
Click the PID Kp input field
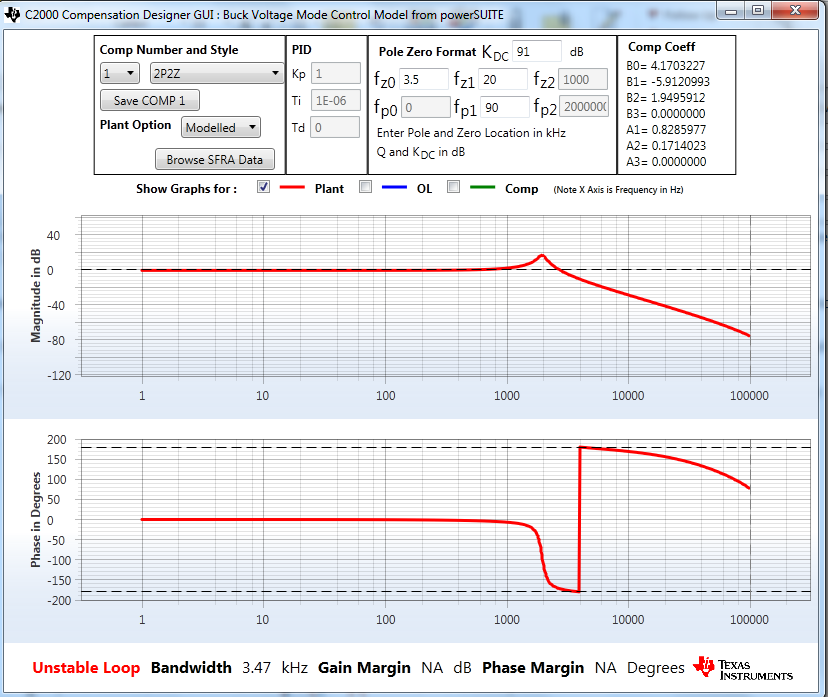point(336,73)
